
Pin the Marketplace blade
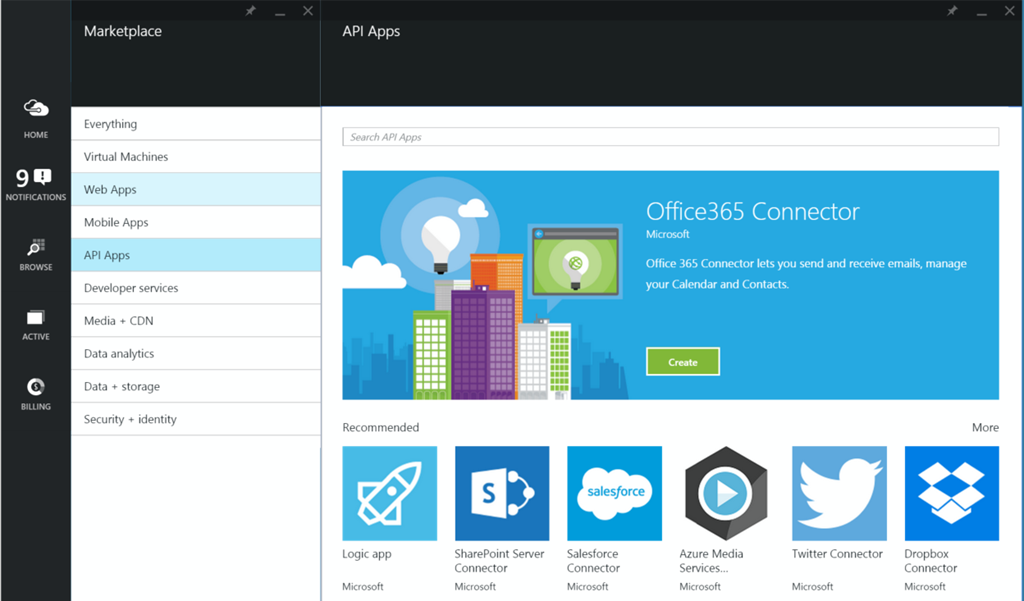click(x=251, y=10)
